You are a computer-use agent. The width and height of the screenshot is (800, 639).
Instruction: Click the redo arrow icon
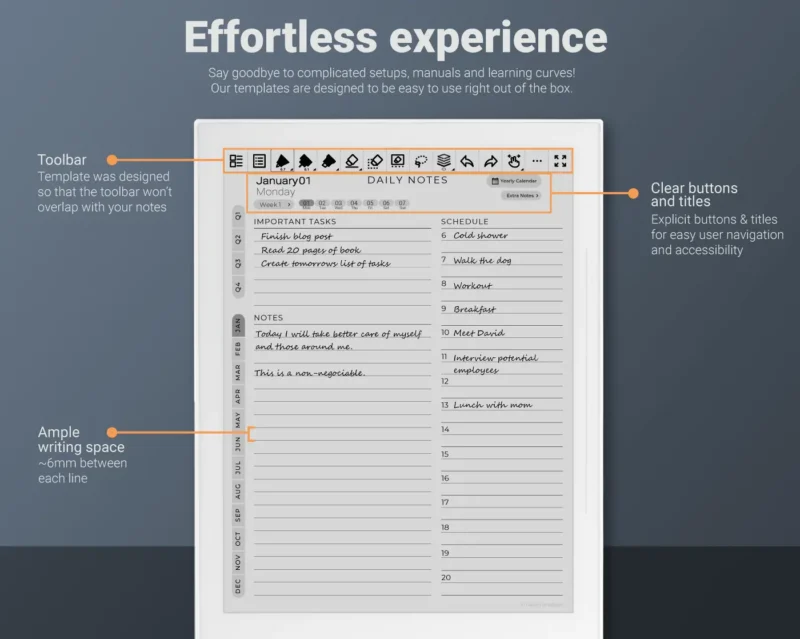490,160
